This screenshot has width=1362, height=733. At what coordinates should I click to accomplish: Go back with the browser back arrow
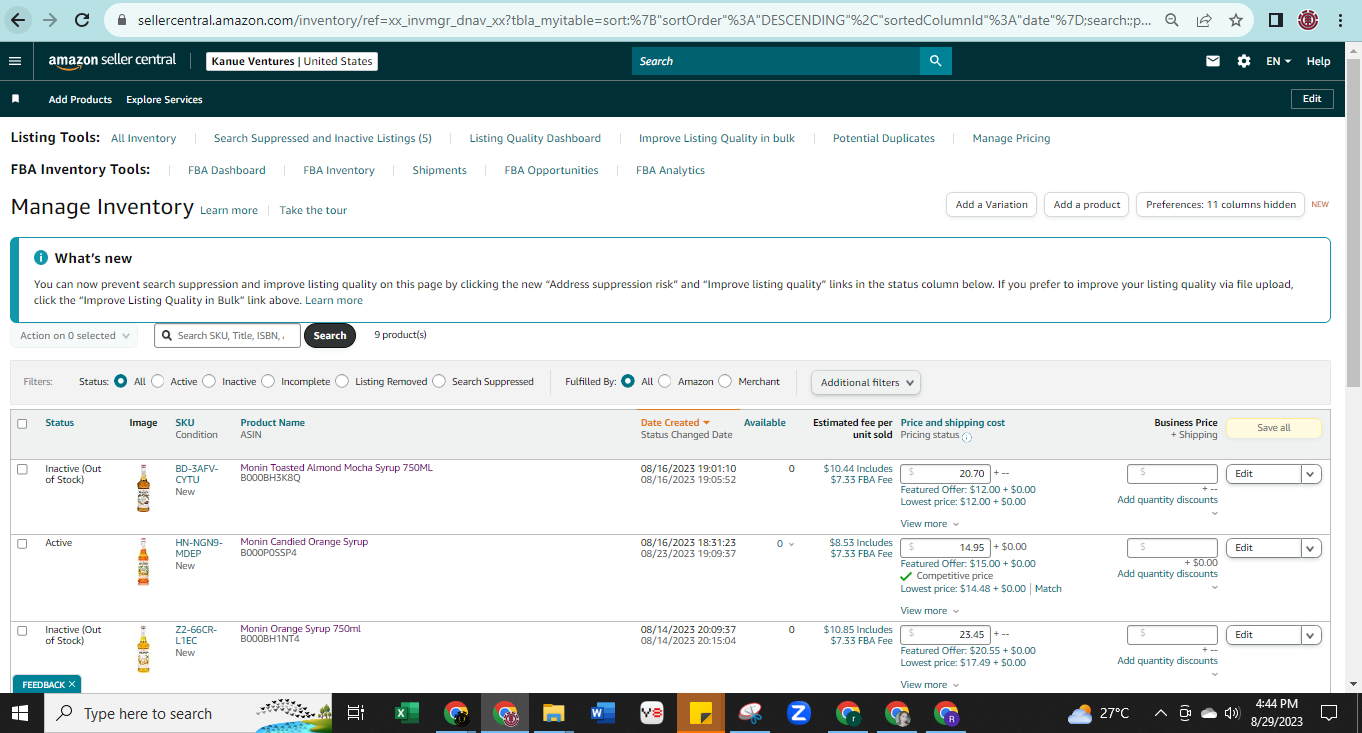point(18,19)
